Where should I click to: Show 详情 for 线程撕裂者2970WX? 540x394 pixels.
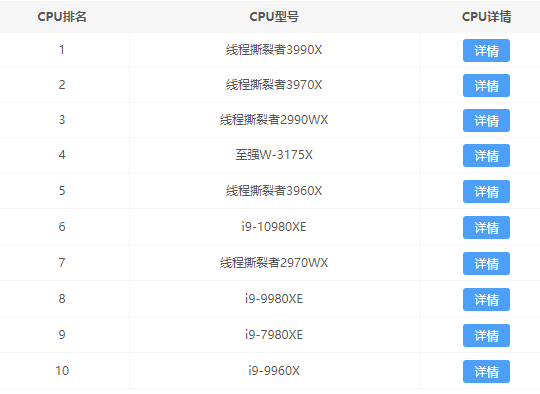(x=486, y=263)
